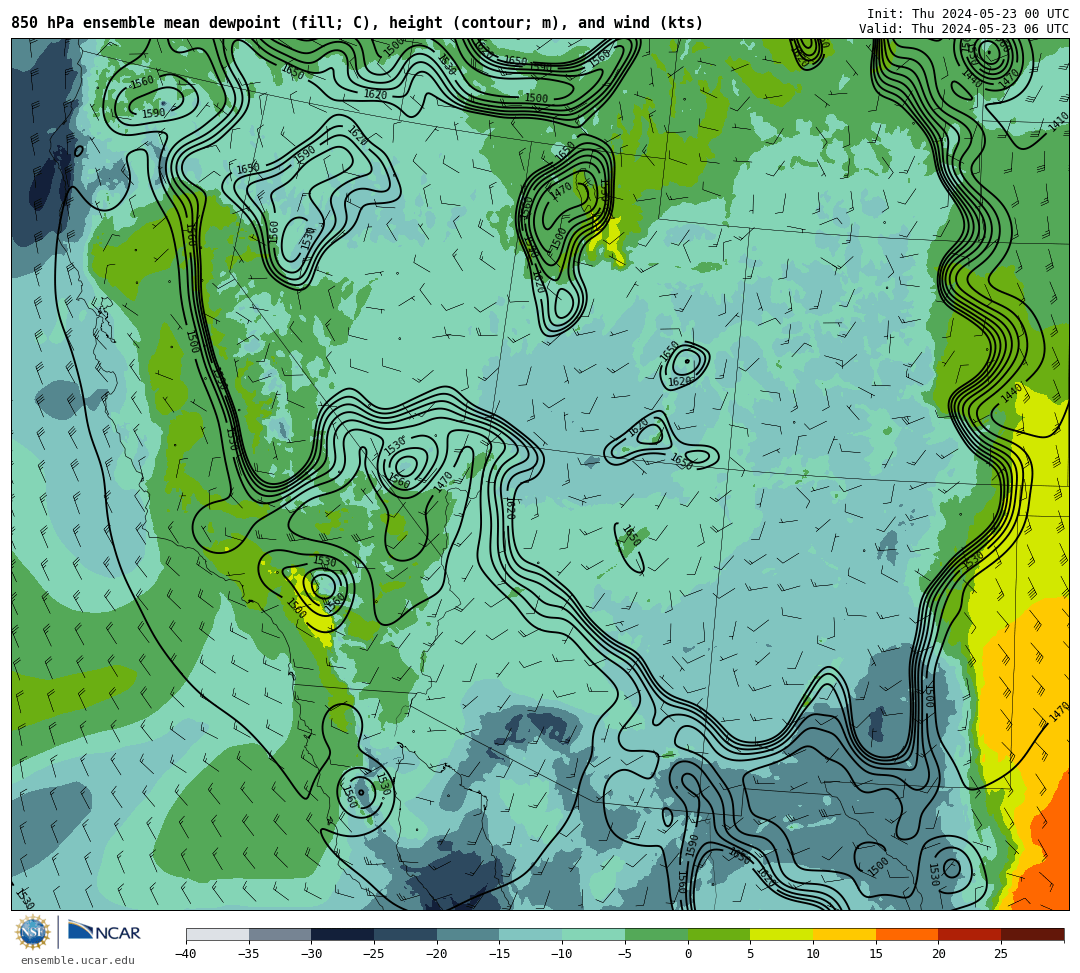Viewport: 1080px width, 973px height.
Task: Pick the light teal -15 to -10 colorbar segment
Action: 531,934
